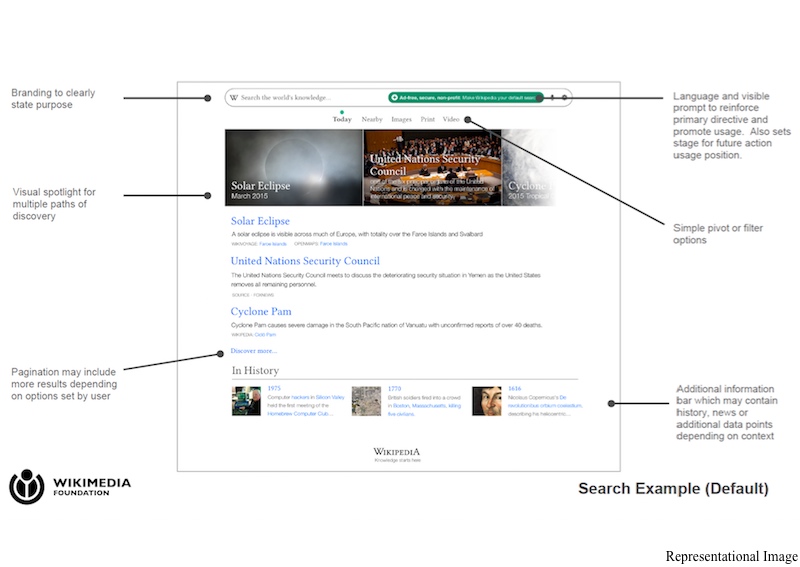Switch to the Nearby tab
Screen dimensions: 800x567
tap(372, 119)
